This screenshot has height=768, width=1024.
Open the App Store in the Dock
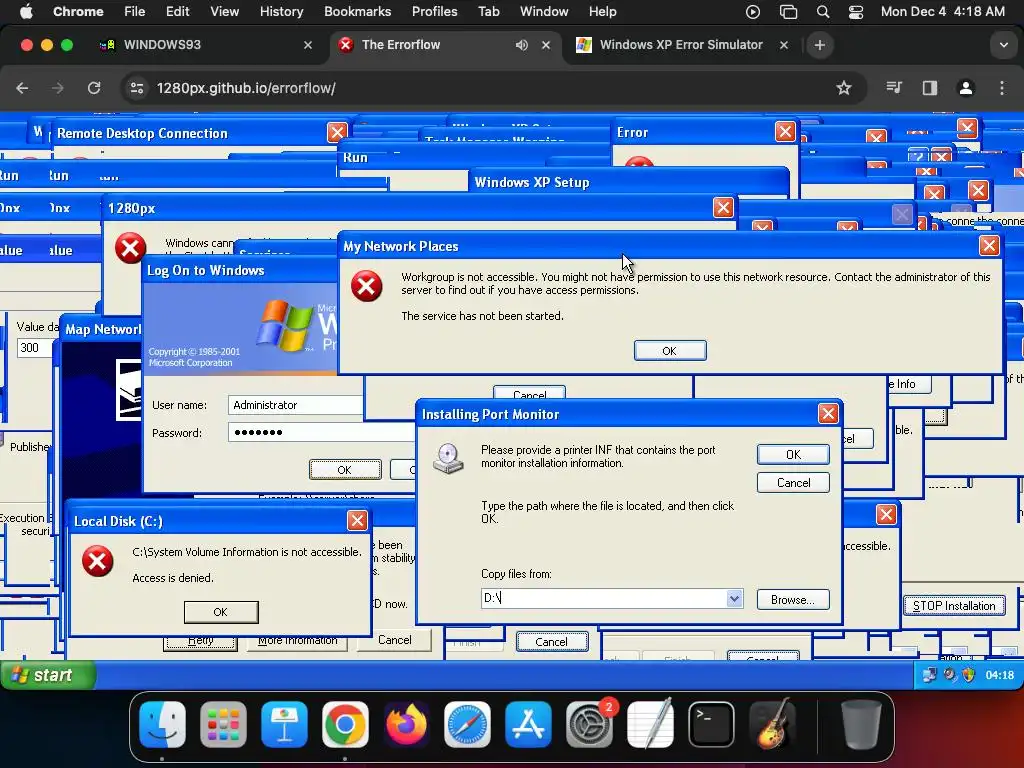[x=528, y=724]
